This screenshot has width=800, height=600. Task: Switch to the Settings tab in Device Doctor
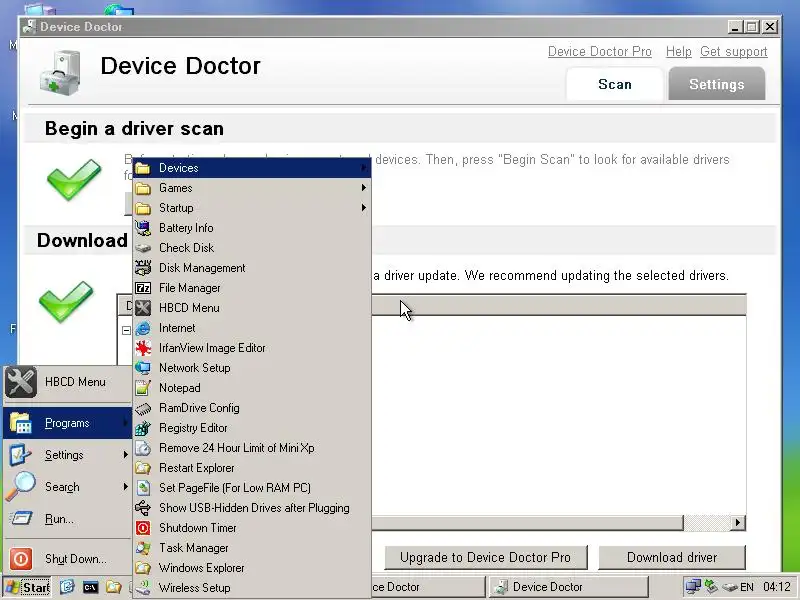[x=716, y=85]
